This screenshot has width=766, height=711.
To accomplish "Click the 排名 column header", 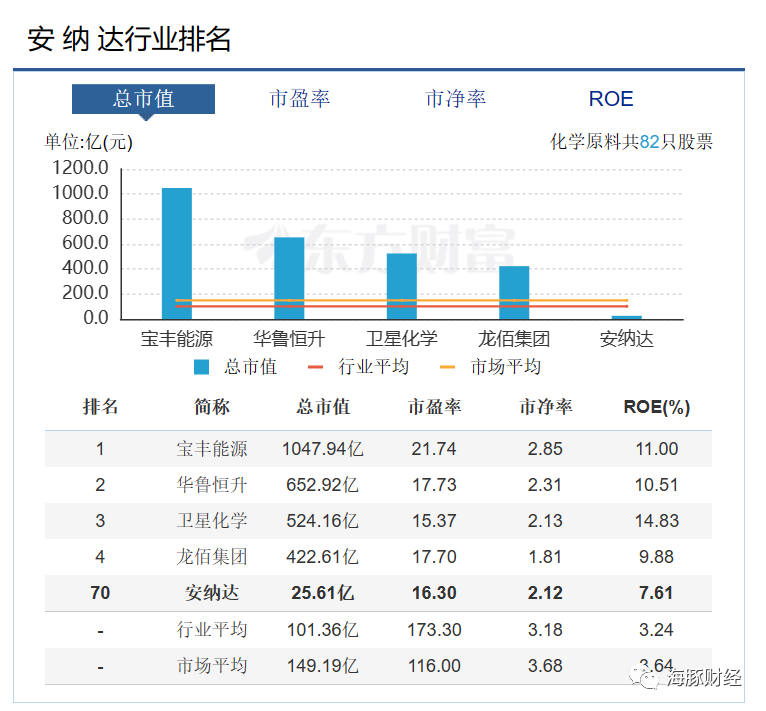I will click(100, 407).
